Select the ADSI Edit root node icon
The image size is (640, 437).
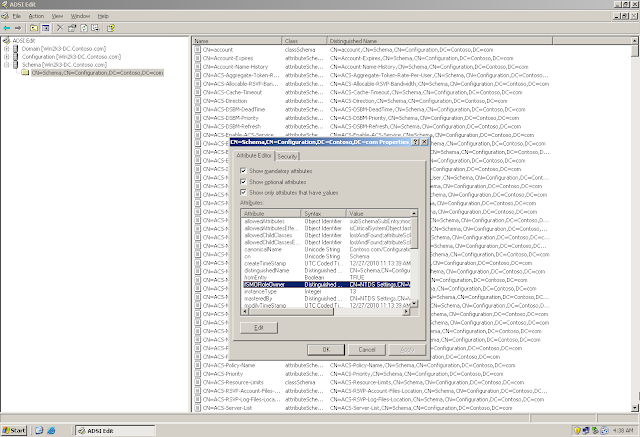(7, 40)
